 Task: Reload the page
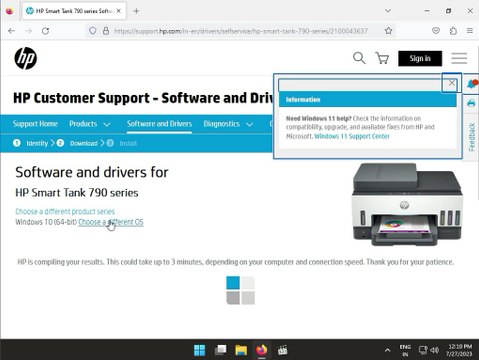46,31
